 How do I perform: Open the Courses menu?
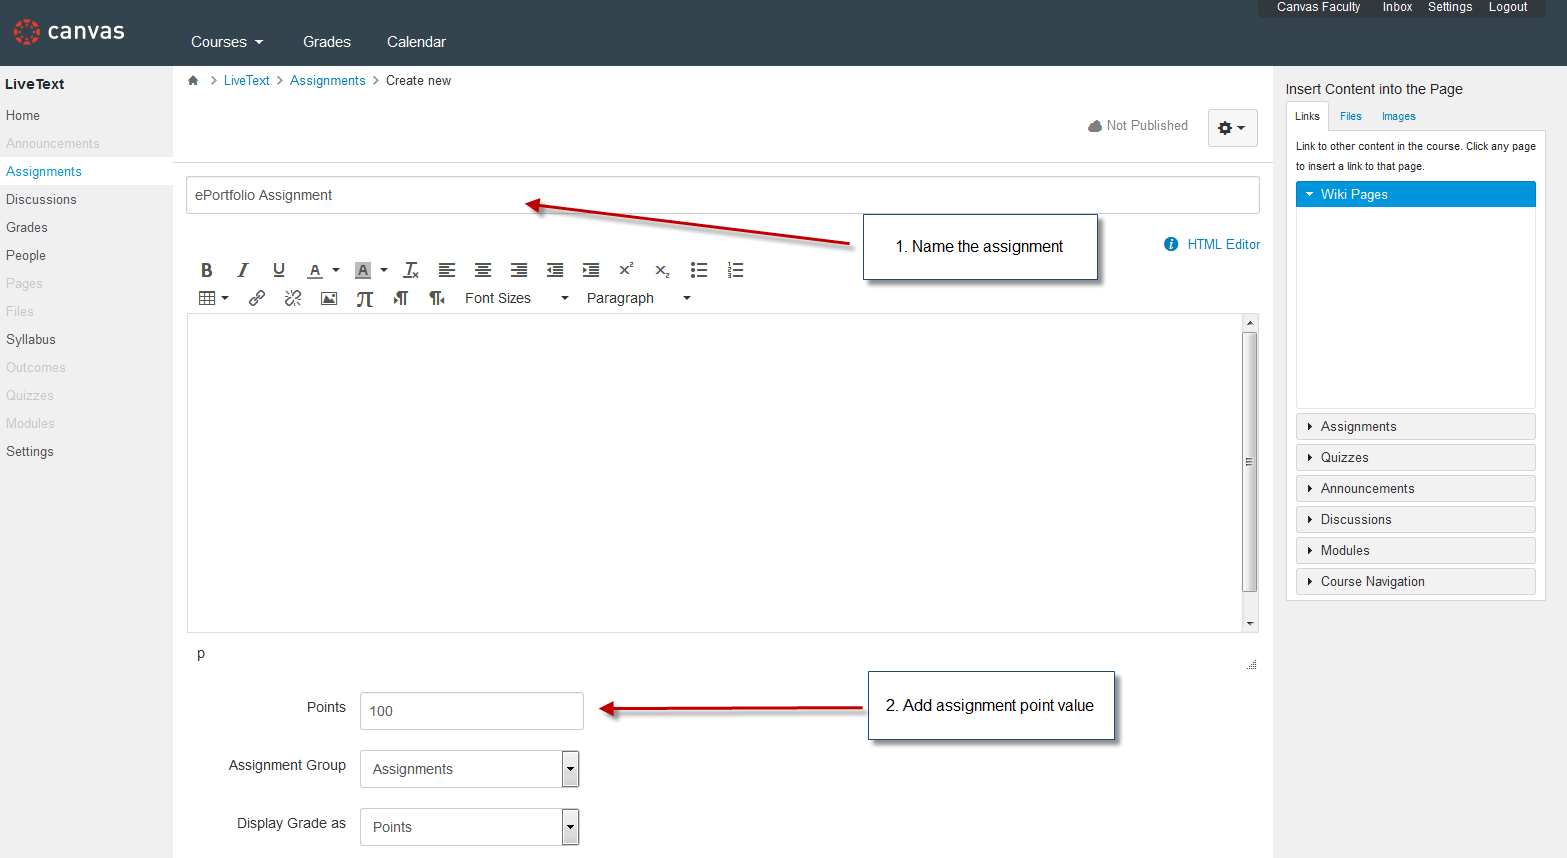(x=226, y=41)
